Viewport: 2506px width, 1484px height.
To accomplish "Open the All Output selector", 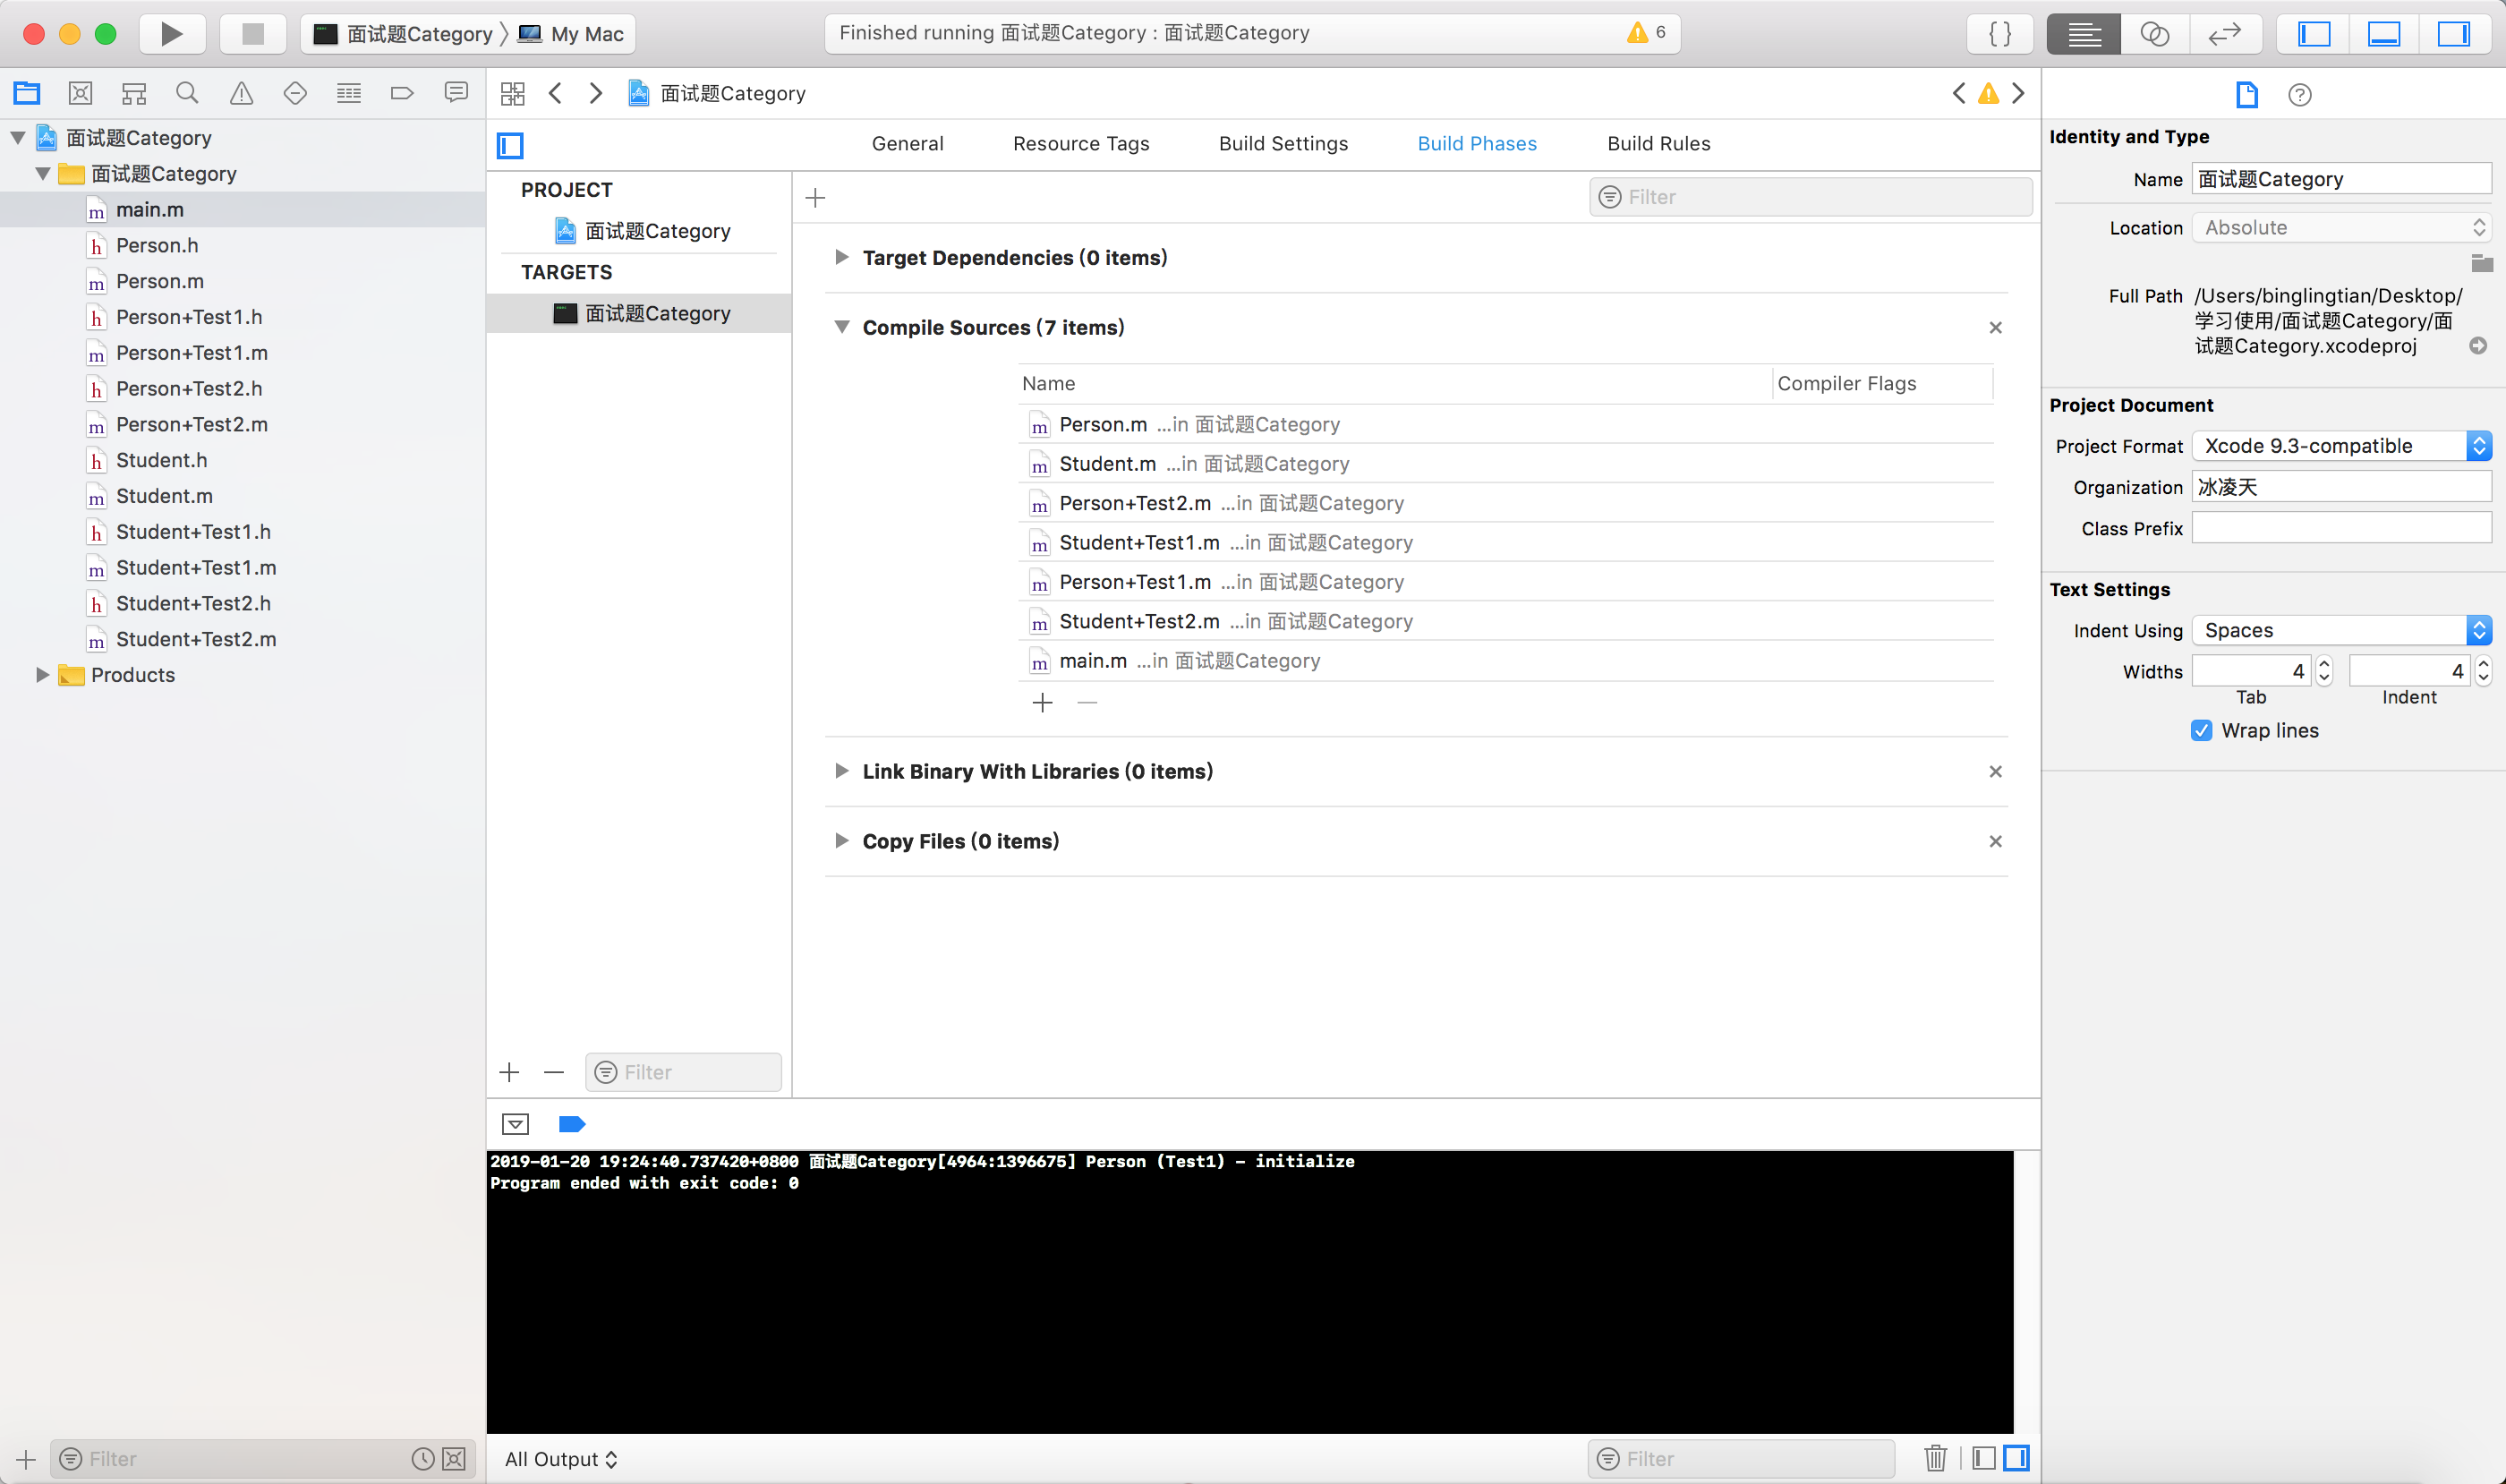I will point(561,1458).
